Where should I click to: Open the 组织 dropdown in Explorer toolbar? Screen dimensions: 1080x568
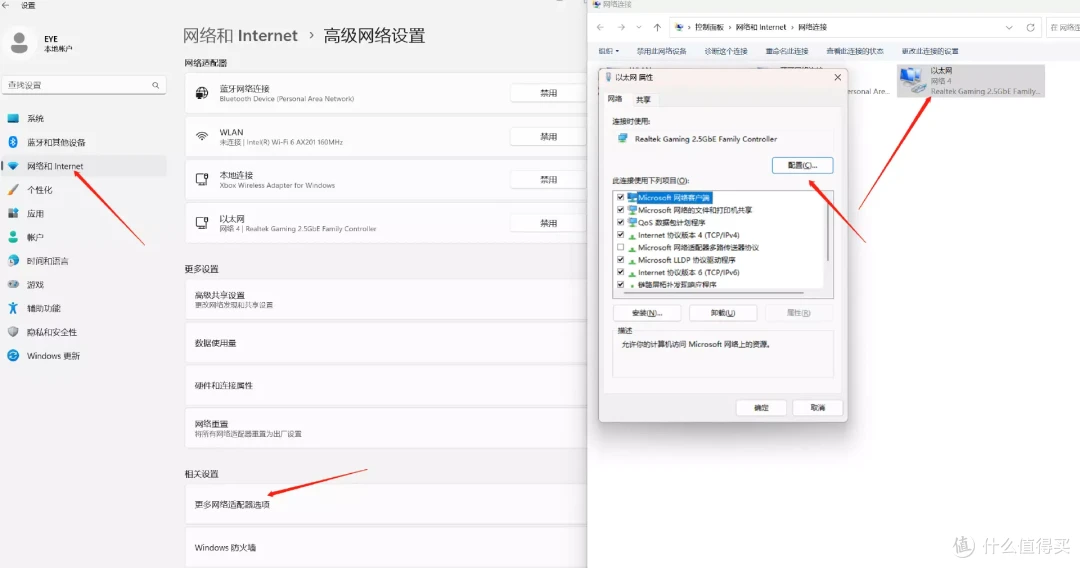point(608,51)
